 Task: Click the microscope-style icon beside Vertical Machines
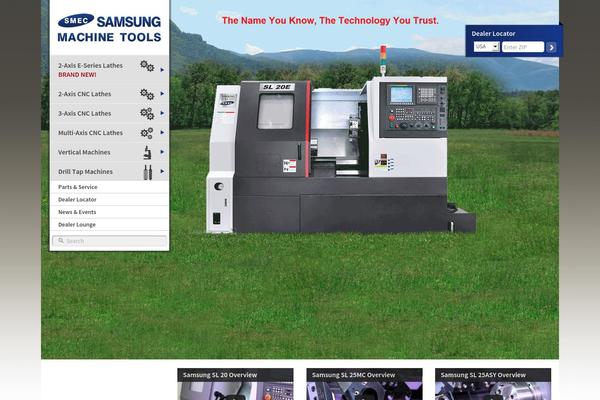(x=147, y=152)
